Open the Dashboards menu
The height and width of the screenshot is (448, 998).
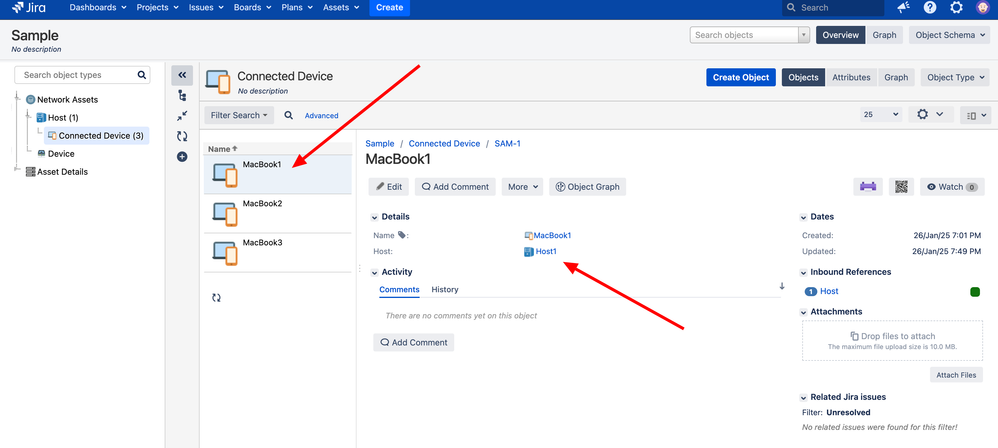tap(98, 8)
